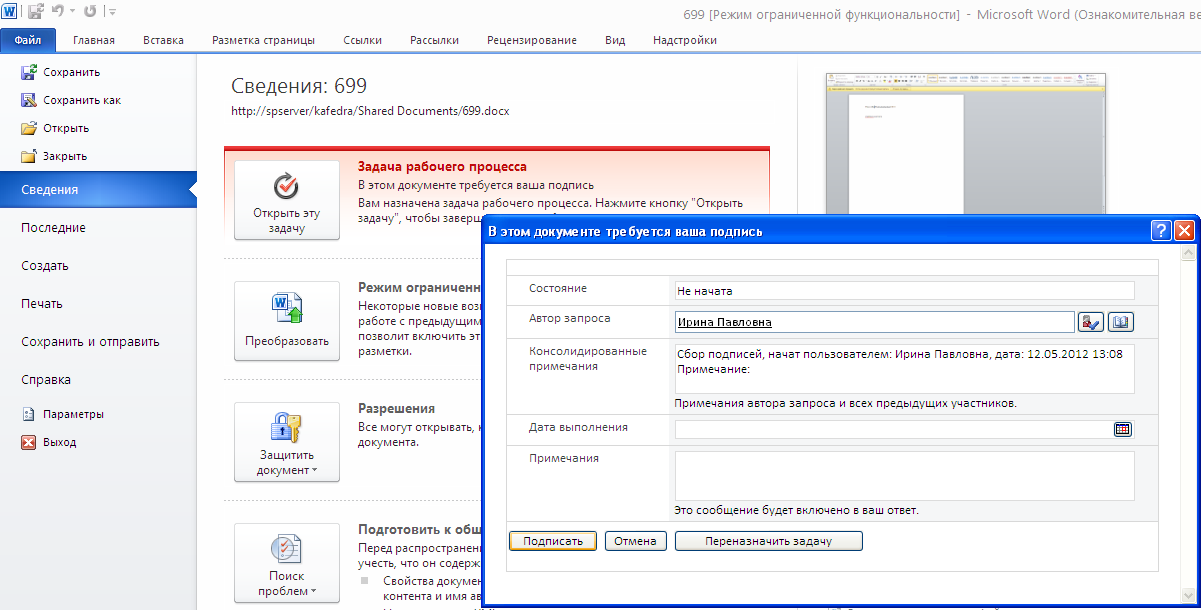Expand the Защитить документ dropdown button
The image size is (1201, 610).
(x=287, y=442)
